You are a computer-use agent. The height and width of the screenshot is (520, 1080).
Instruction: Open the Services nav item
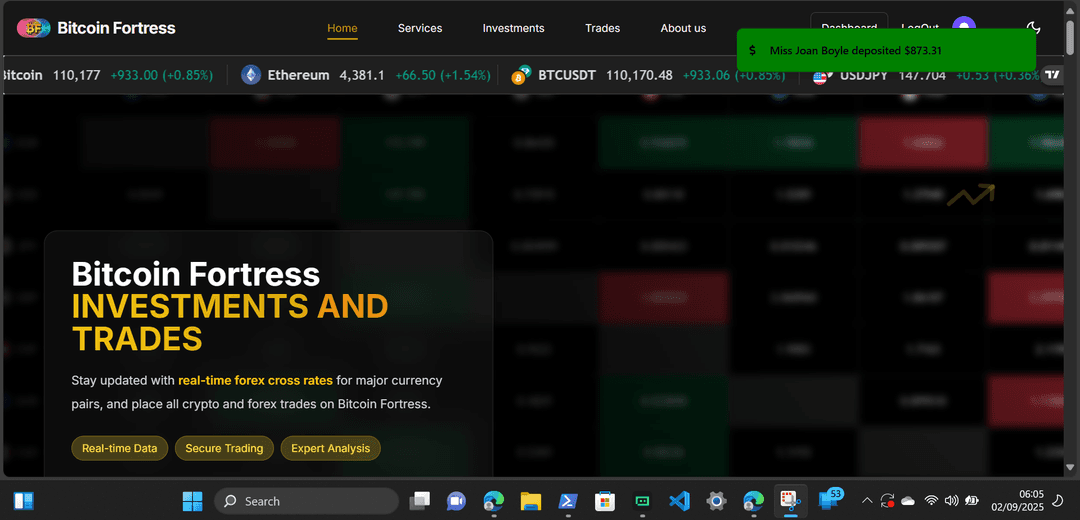(420, 28)
